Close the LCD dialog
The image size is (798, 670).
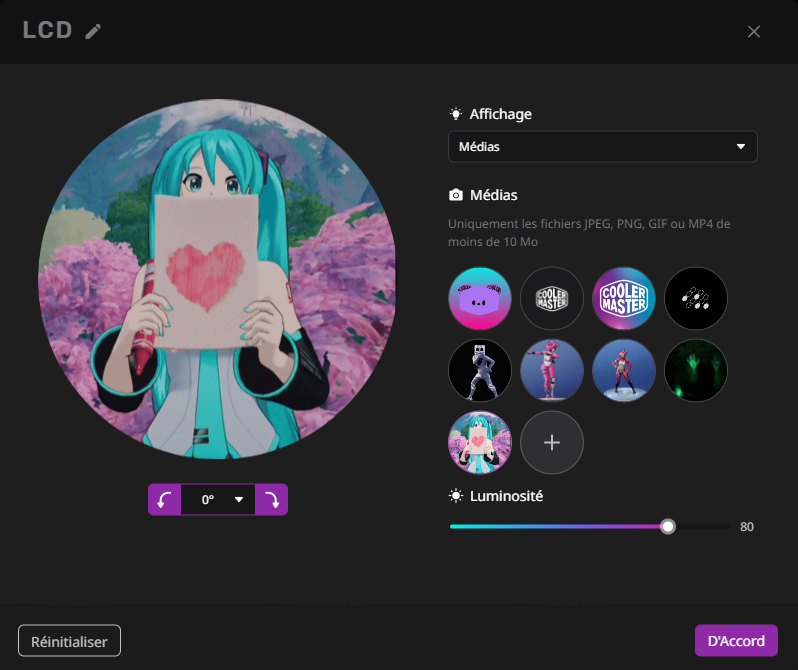[754, 32]
